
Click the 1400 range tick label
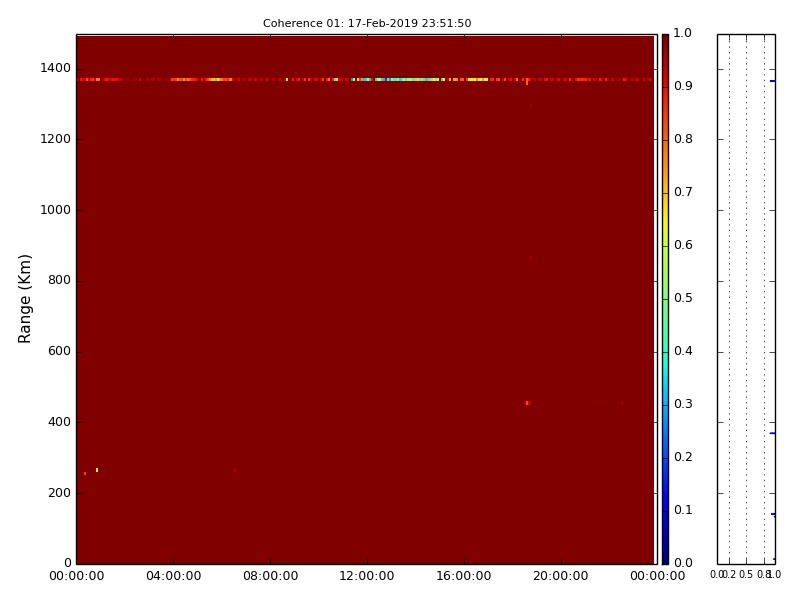(x=56, y=68)
